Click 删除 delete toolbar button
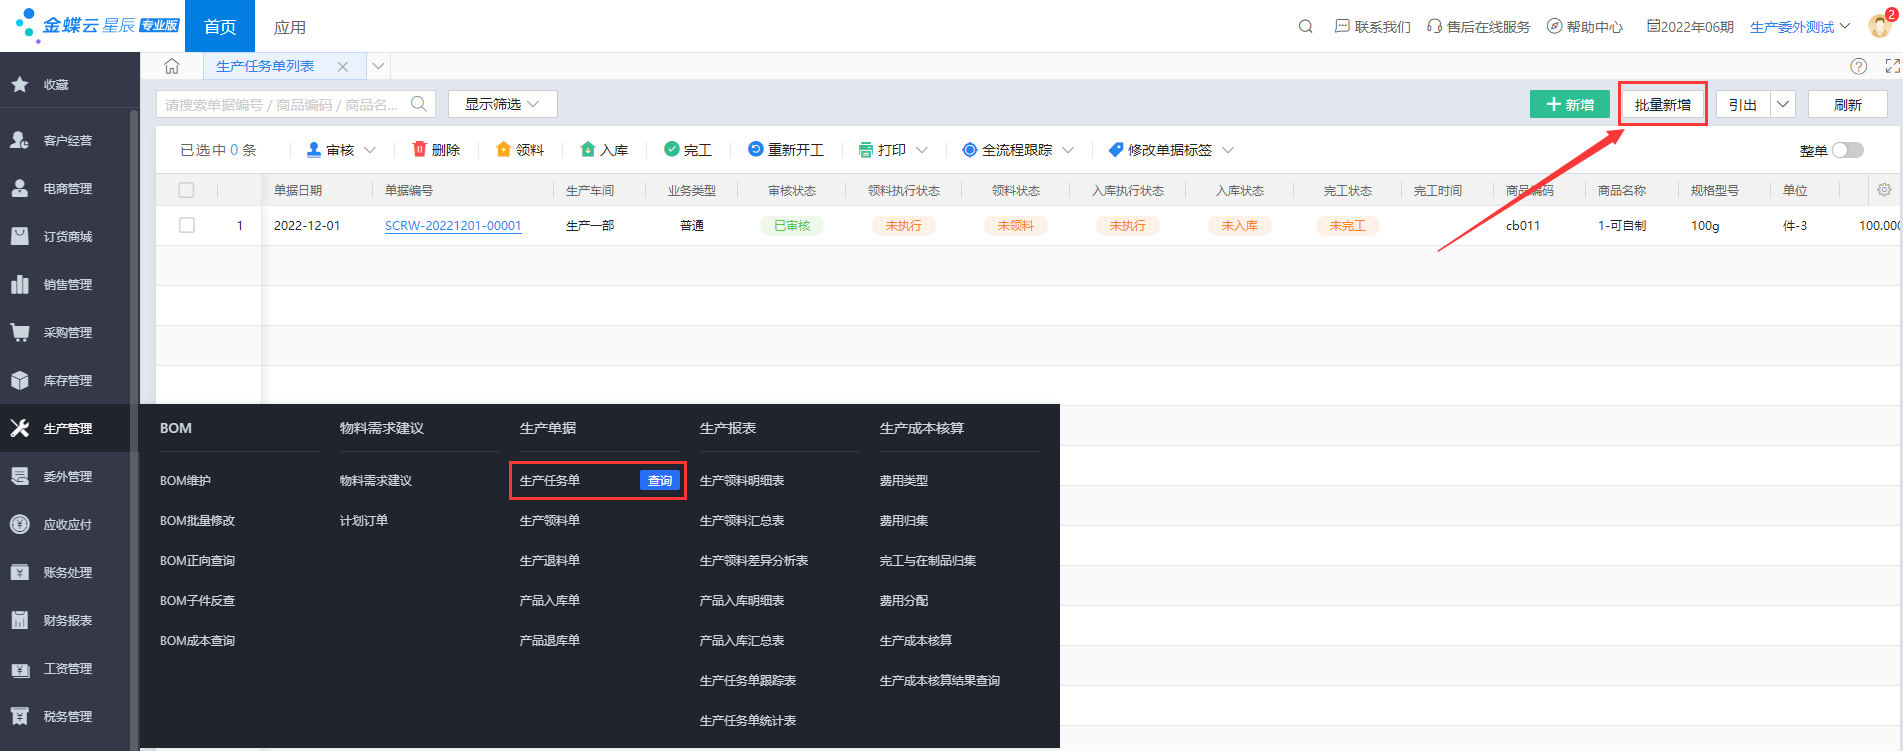1903x751 pixels. [x=436, y=150]
